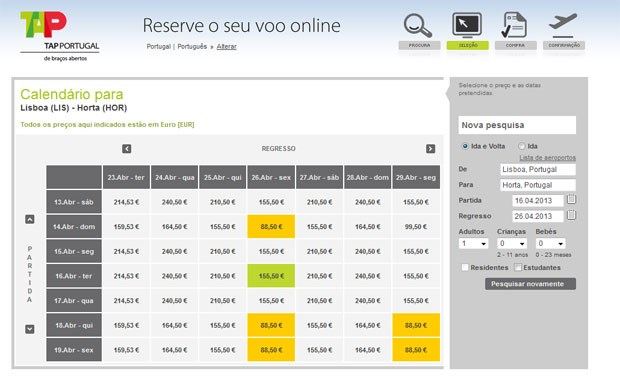Click row header 17.Abr - qua
Screen dimensions: 620x377
point(74,301)
